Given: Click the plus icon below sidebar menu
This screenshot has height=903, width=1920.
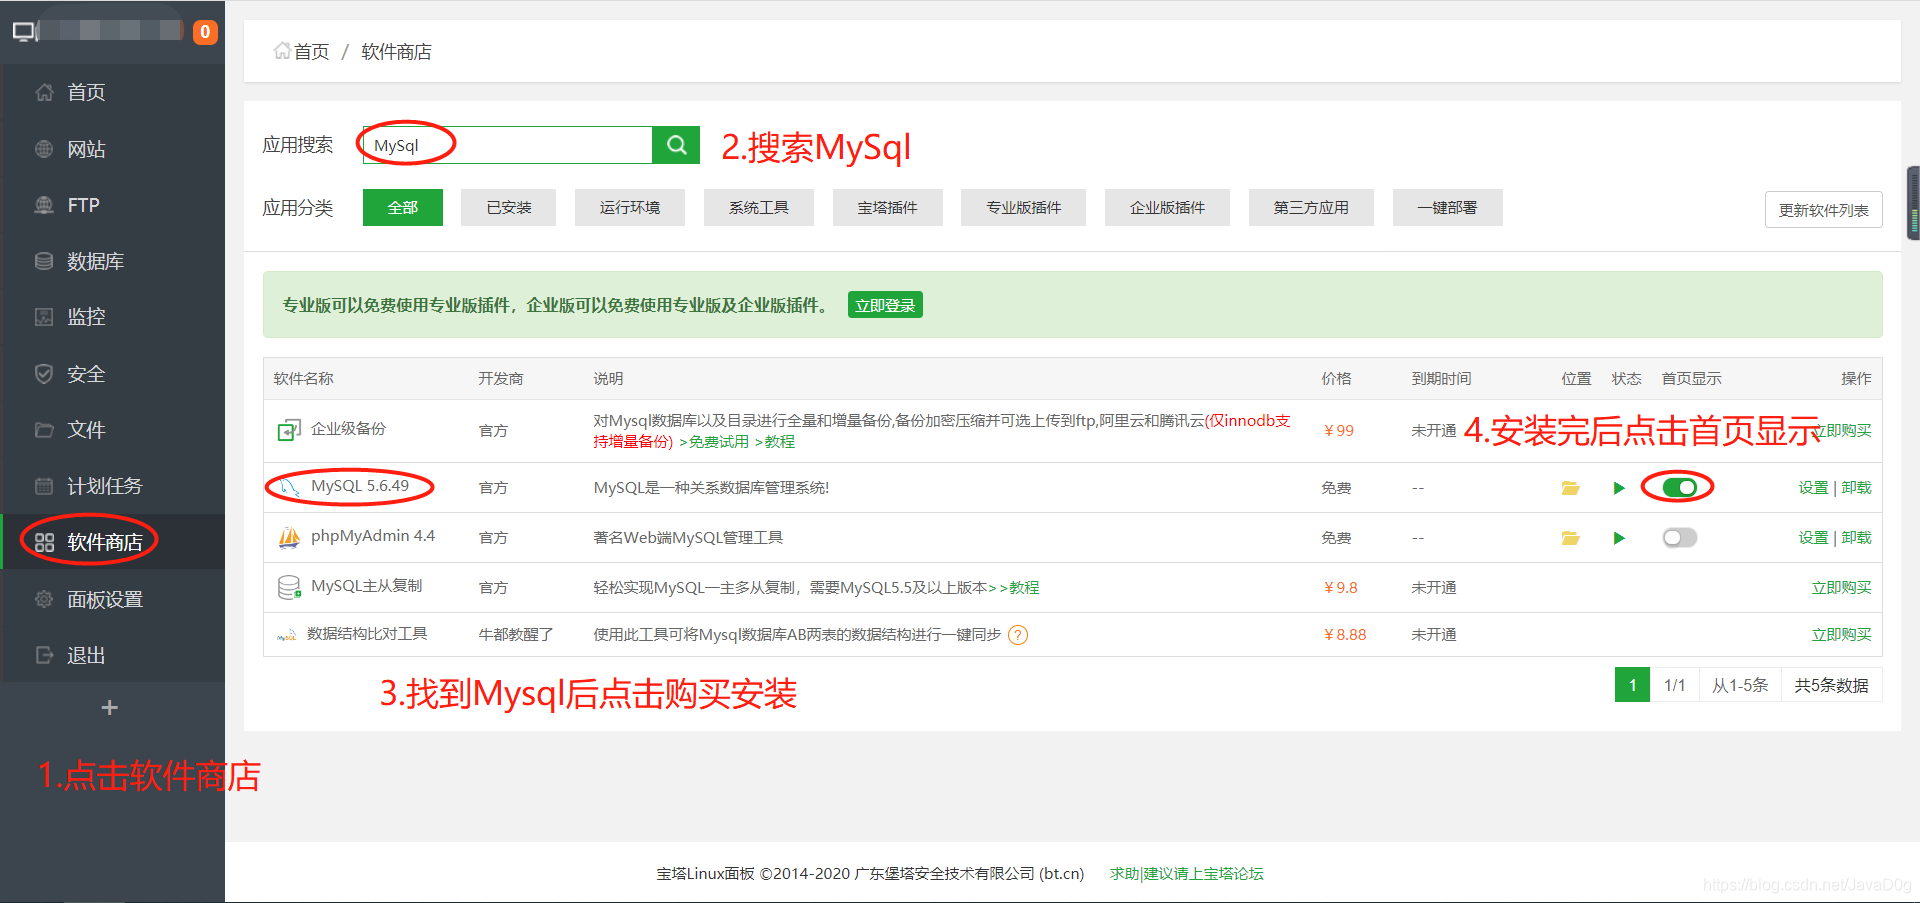Looking at the screenshot, I should tap(110, 708).
